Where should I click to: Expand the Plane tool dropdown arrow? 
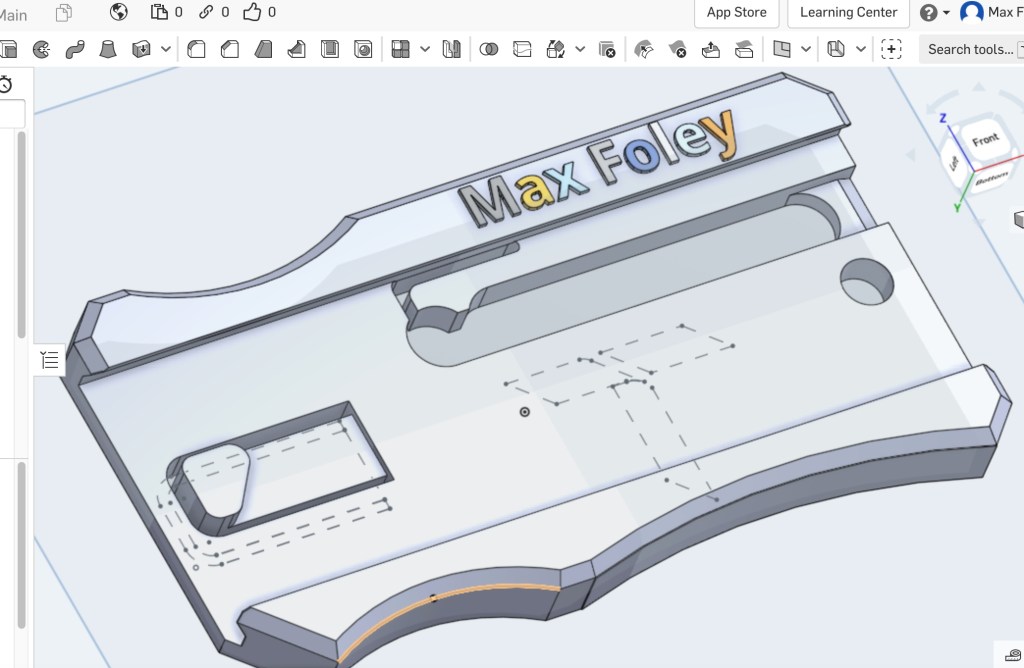point(806,49)
